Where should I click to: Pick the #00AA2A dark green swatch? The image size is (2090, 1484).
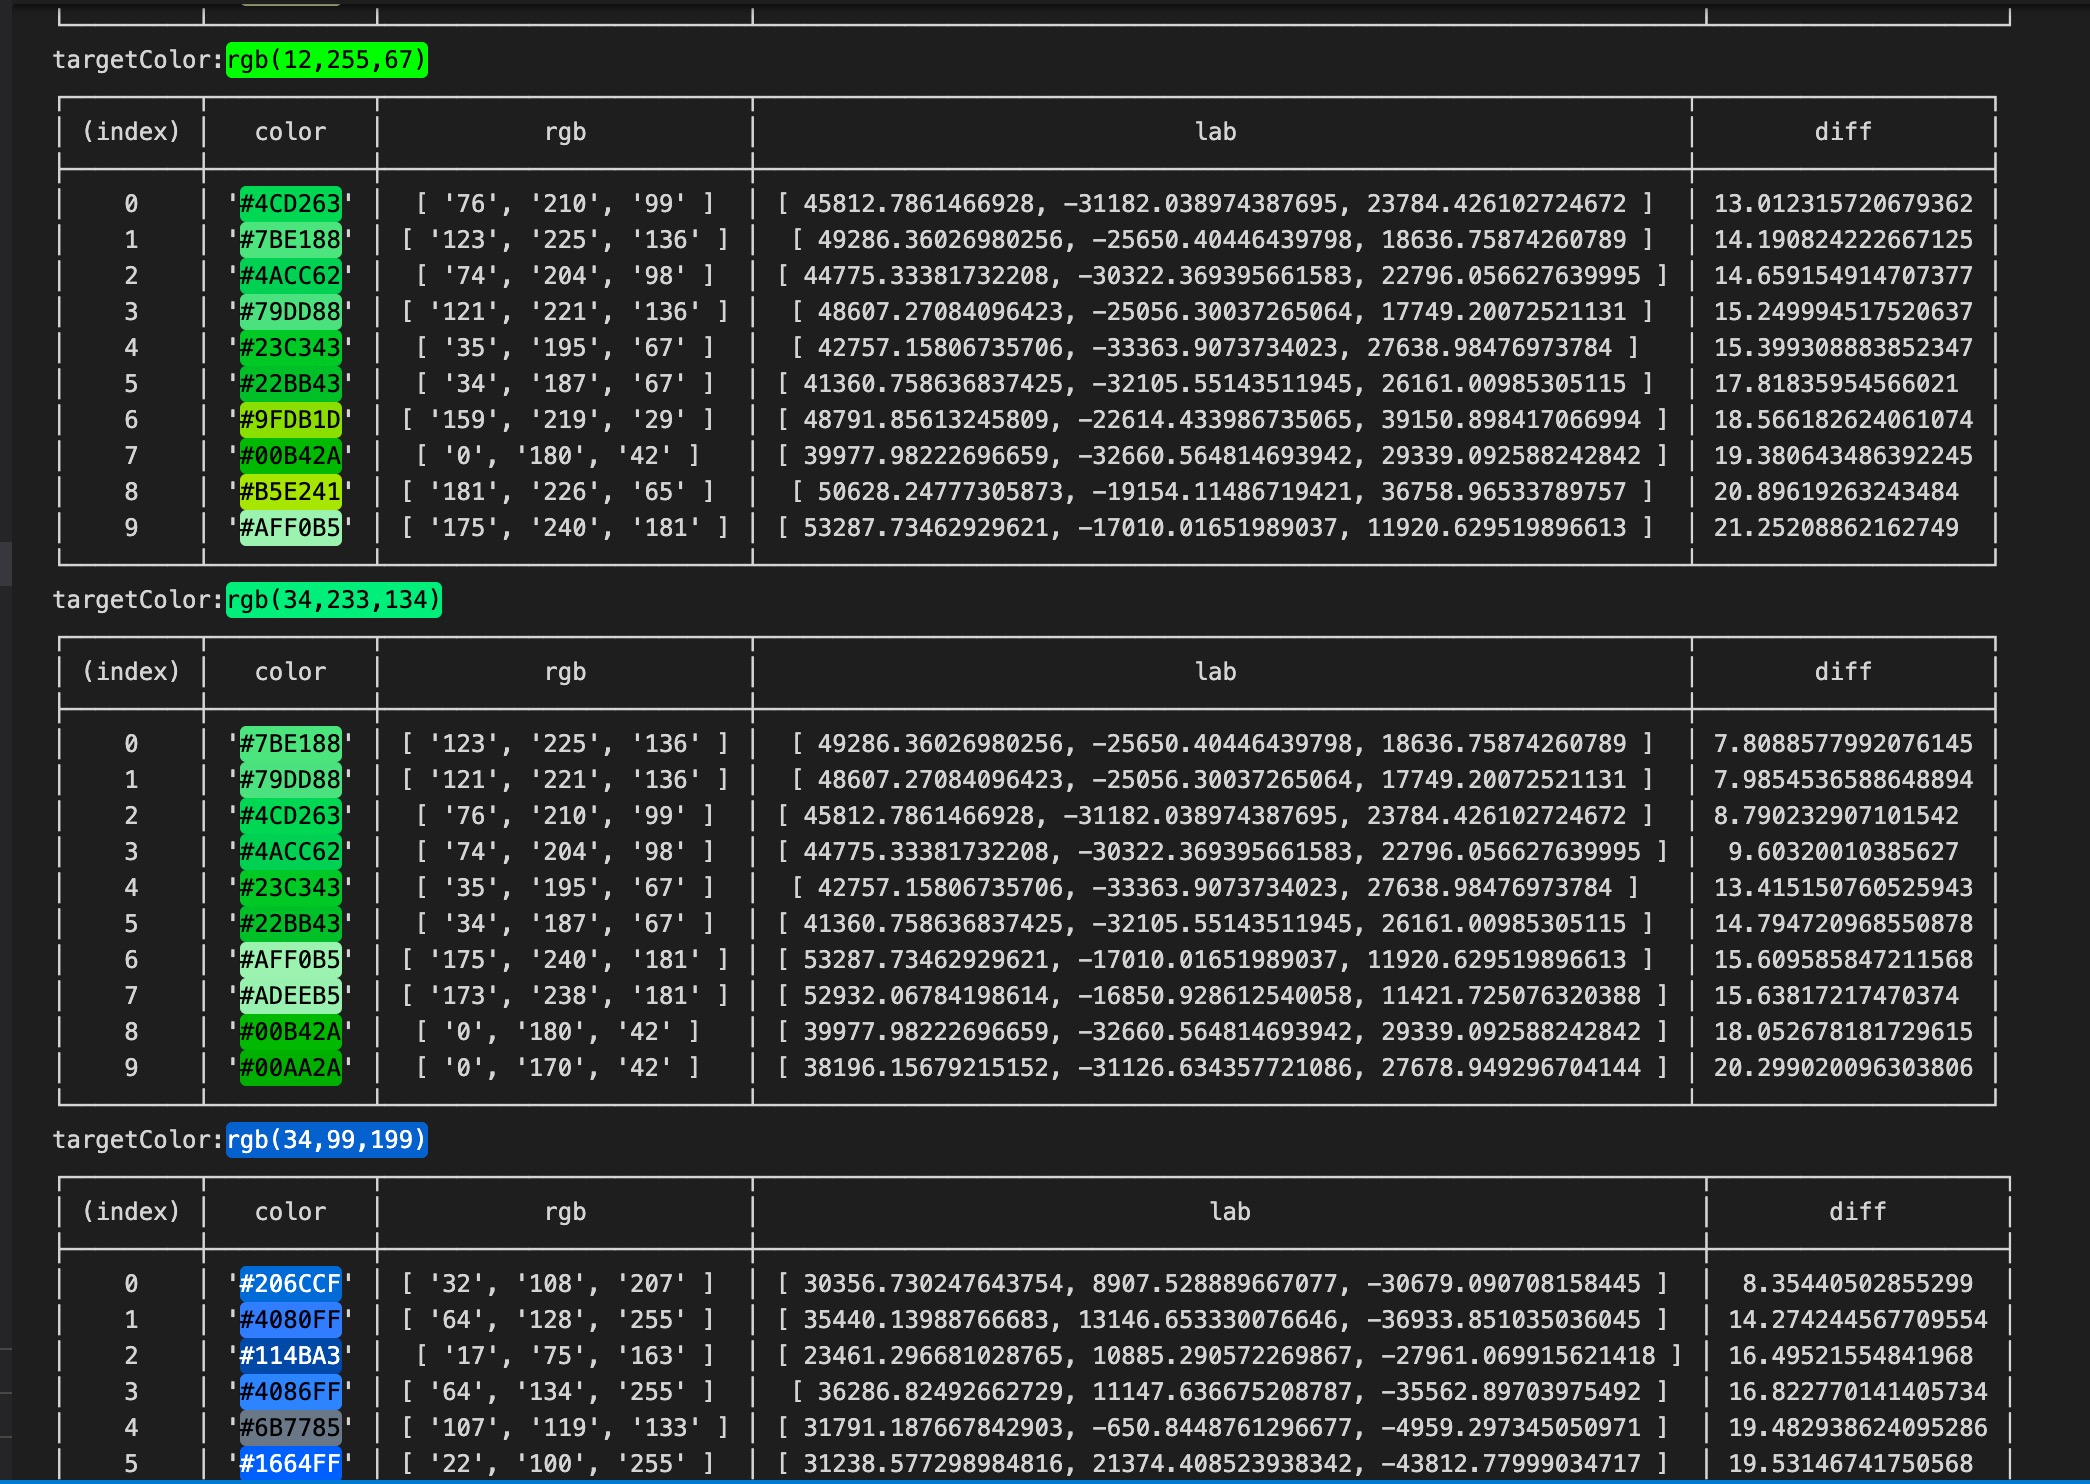point(290,1068)
